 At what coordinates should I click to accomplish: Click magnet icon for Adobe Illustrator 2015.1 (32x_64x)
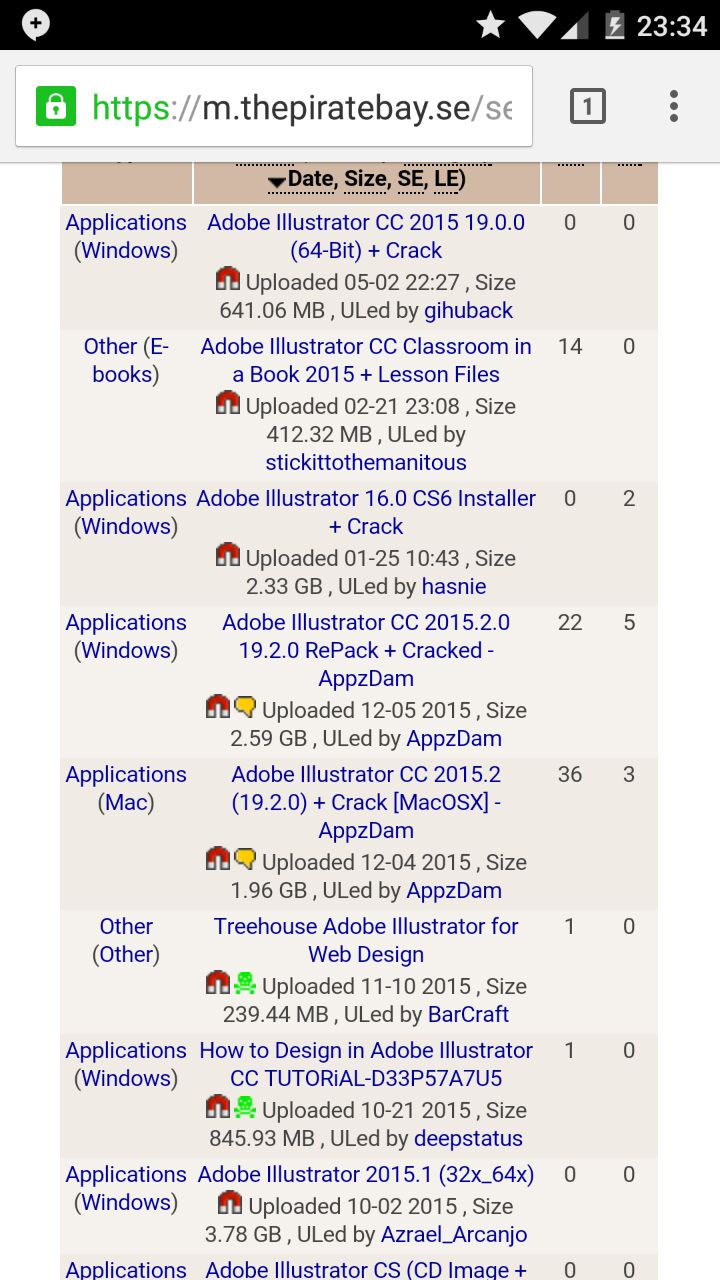[230, 1203]
